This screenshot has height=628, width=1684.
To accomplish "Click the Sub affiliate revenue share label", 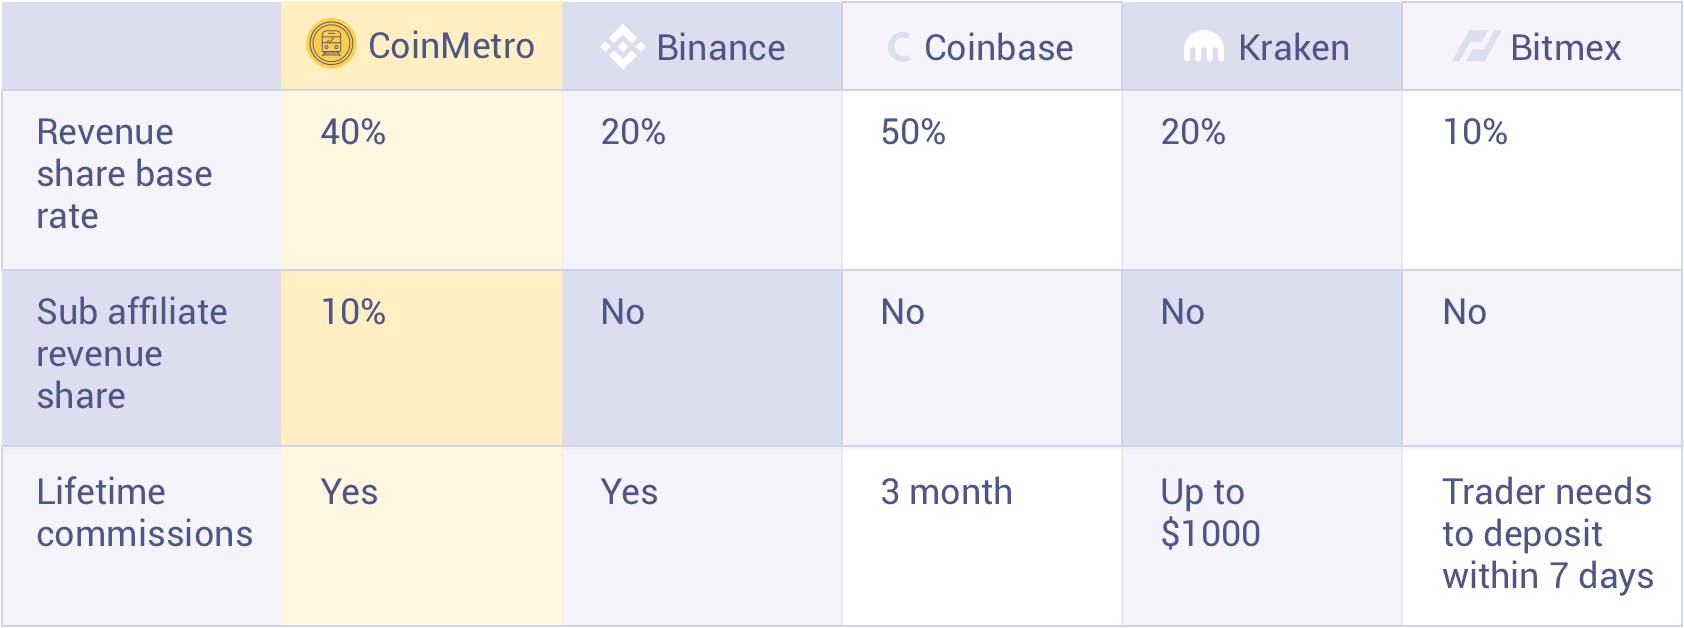I will pyautogui.click(x=131, y=354).
